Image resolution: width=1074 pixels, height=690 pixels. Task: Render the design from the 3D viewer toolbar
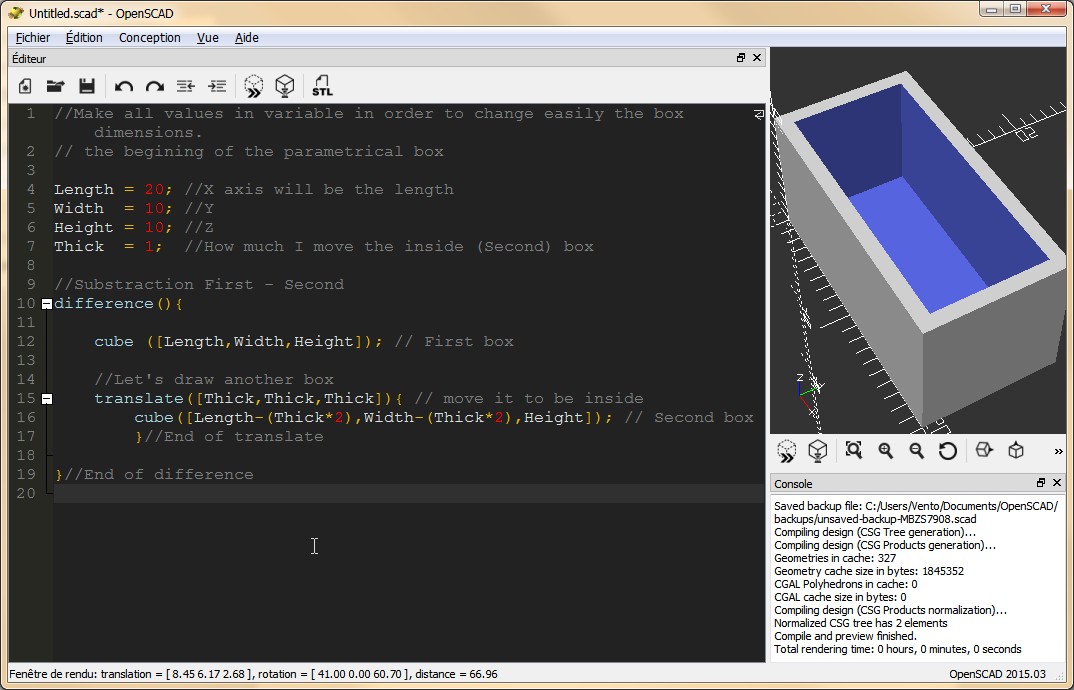(x=817, y=451)
